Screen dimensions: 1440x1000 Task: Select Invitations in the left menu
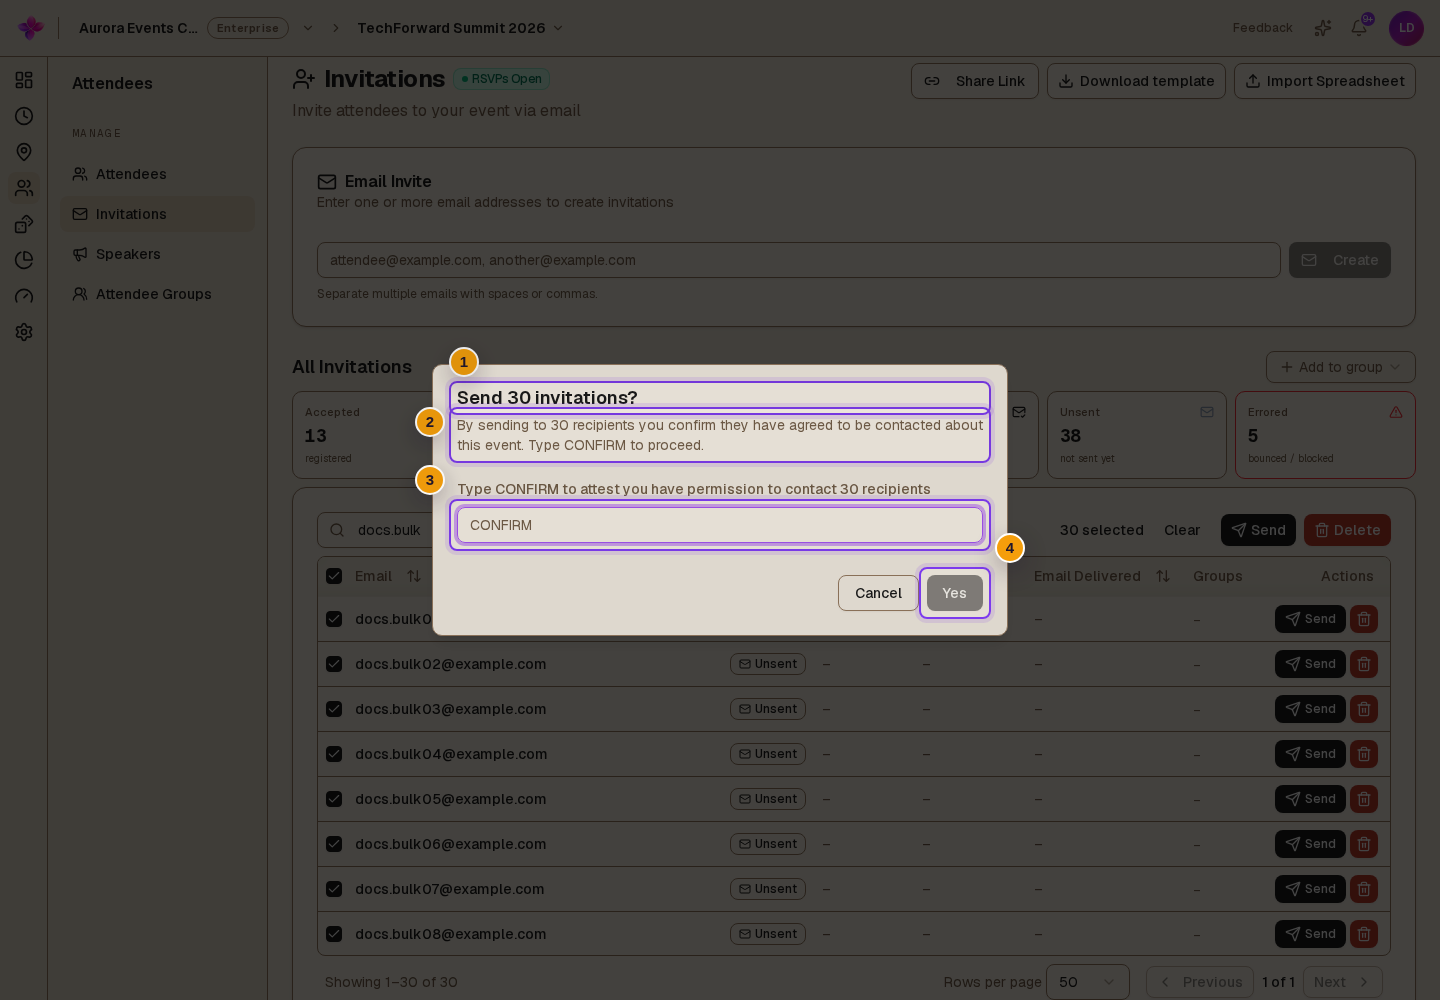pos(157,214)
